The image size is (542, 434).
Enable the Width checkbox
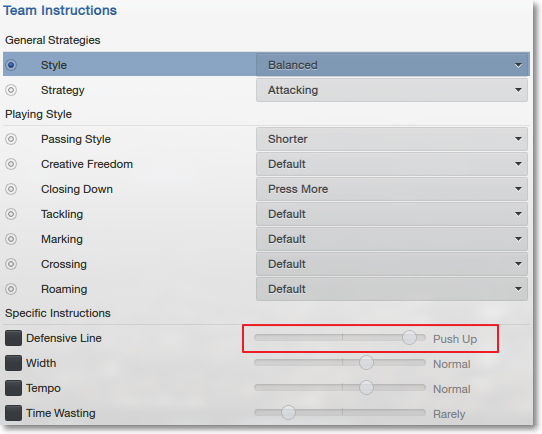[x=13, y=363]
